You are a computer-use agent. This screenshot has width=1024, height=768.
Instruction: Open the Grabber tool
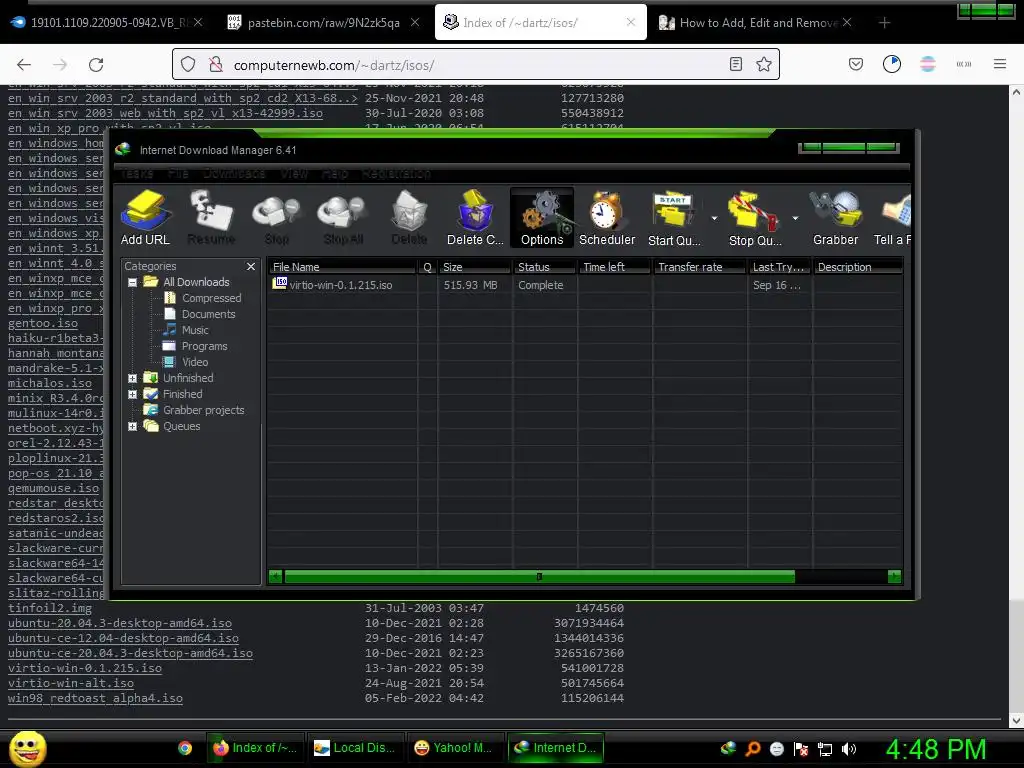[x=835, y=217]
